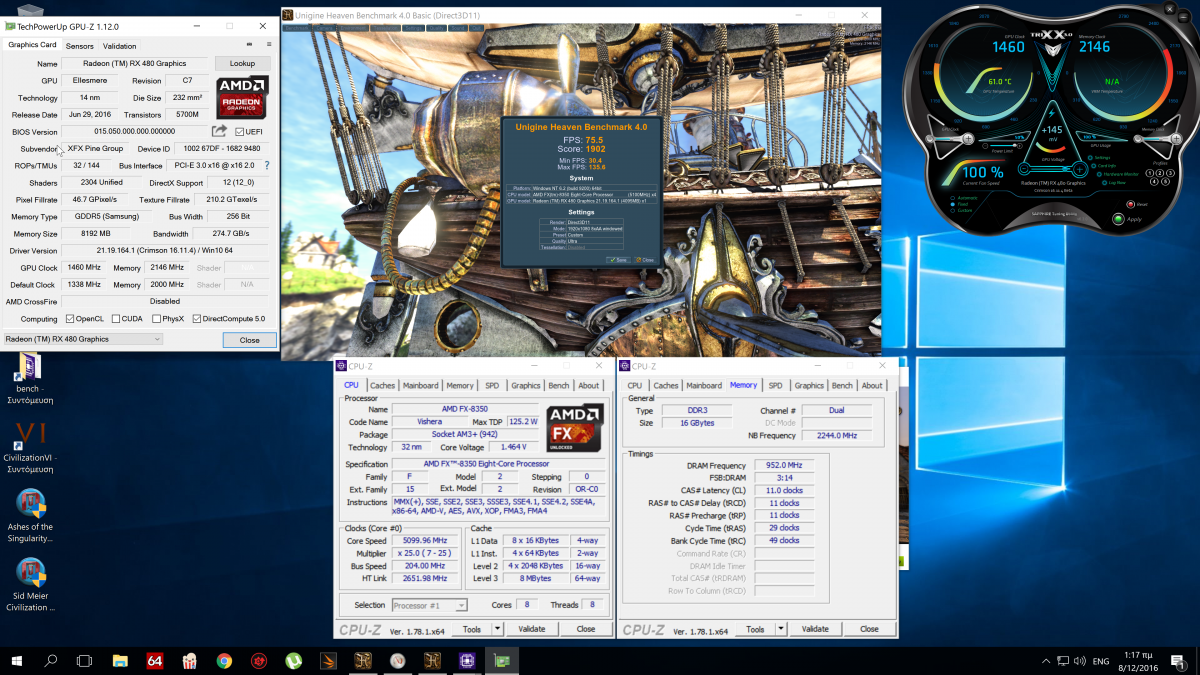
Task: Toggle the OpenCL checkbox
Action: (x=70, y=319)
